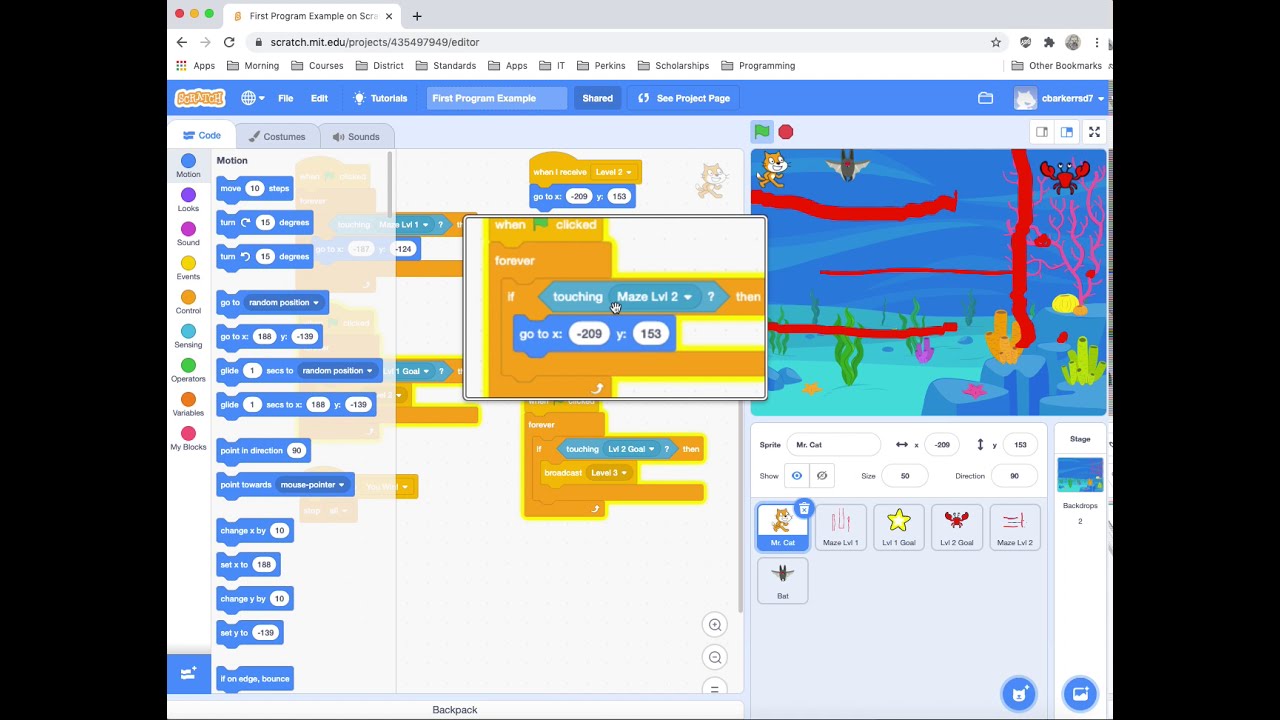The image size is (1280, 720).
Task: Open the Edit menu
Action: click(x=319, y=98)
